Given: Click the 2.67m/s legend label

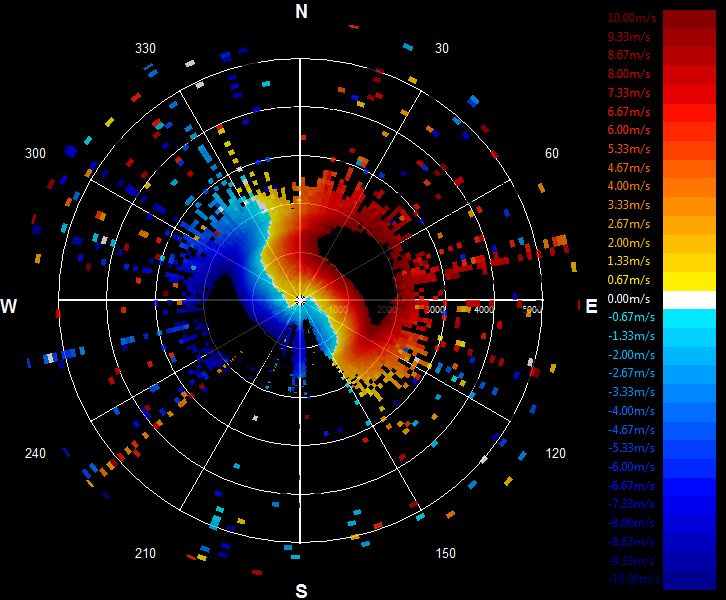Looking at the screenshot, I should pos(629,224).
